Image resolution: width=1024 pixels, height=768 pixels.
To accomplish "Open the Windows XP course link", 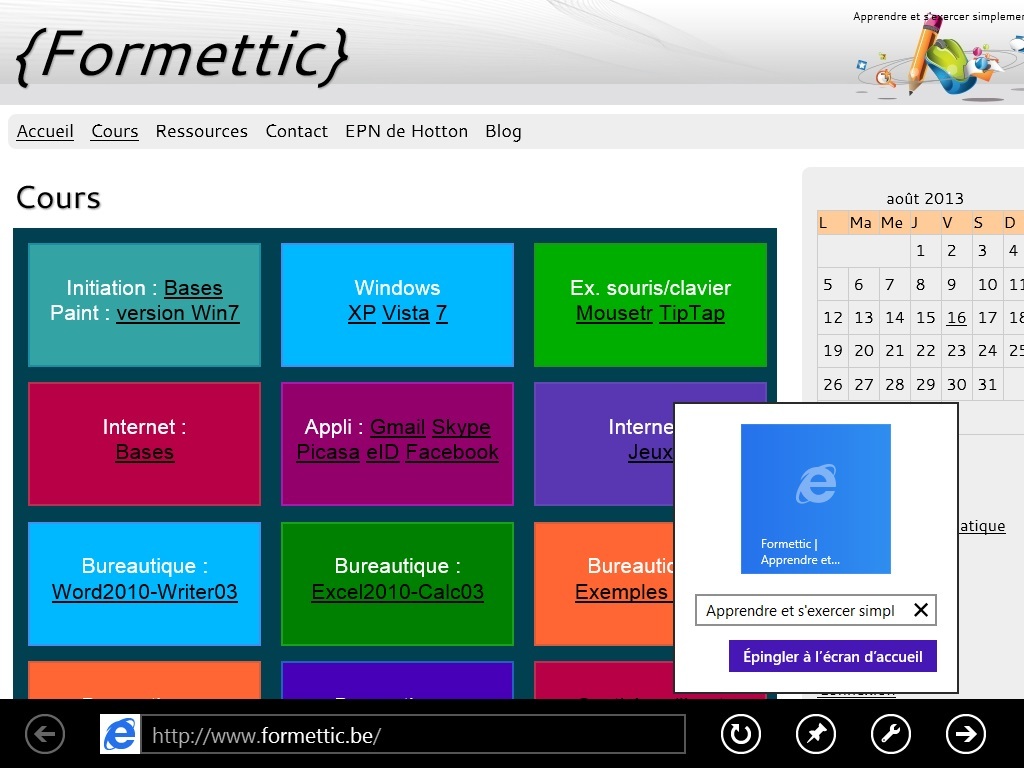I will pyautogui.click(x=362, y=313).
